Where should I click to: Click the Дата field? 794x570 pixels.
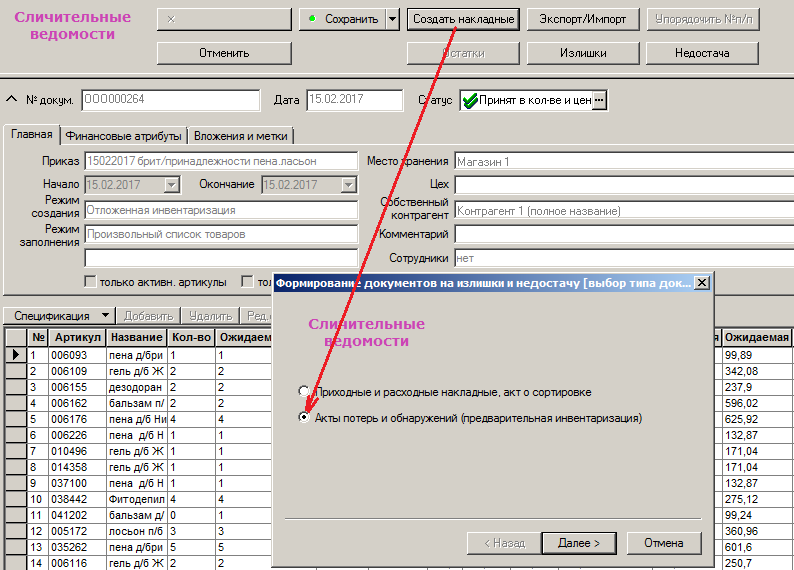coord(354,100)
